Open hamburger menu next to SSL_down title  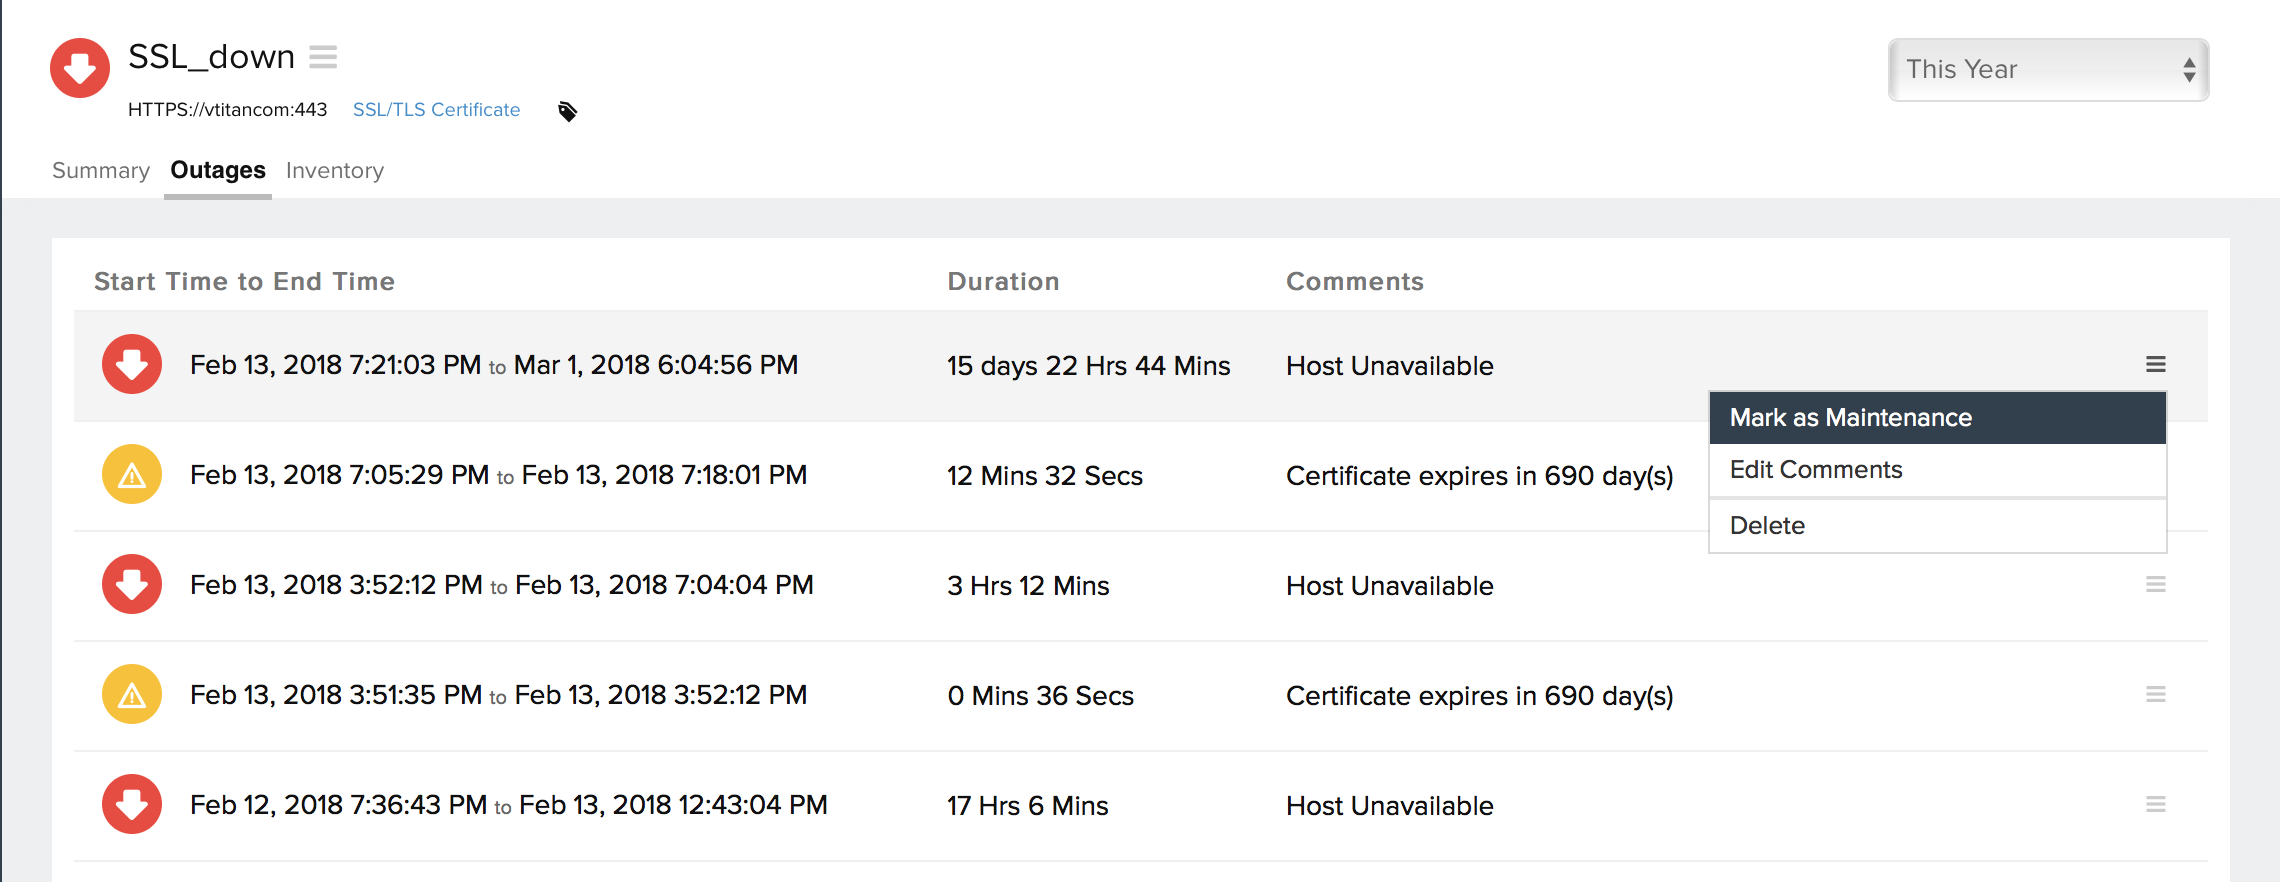coord(323,57)
